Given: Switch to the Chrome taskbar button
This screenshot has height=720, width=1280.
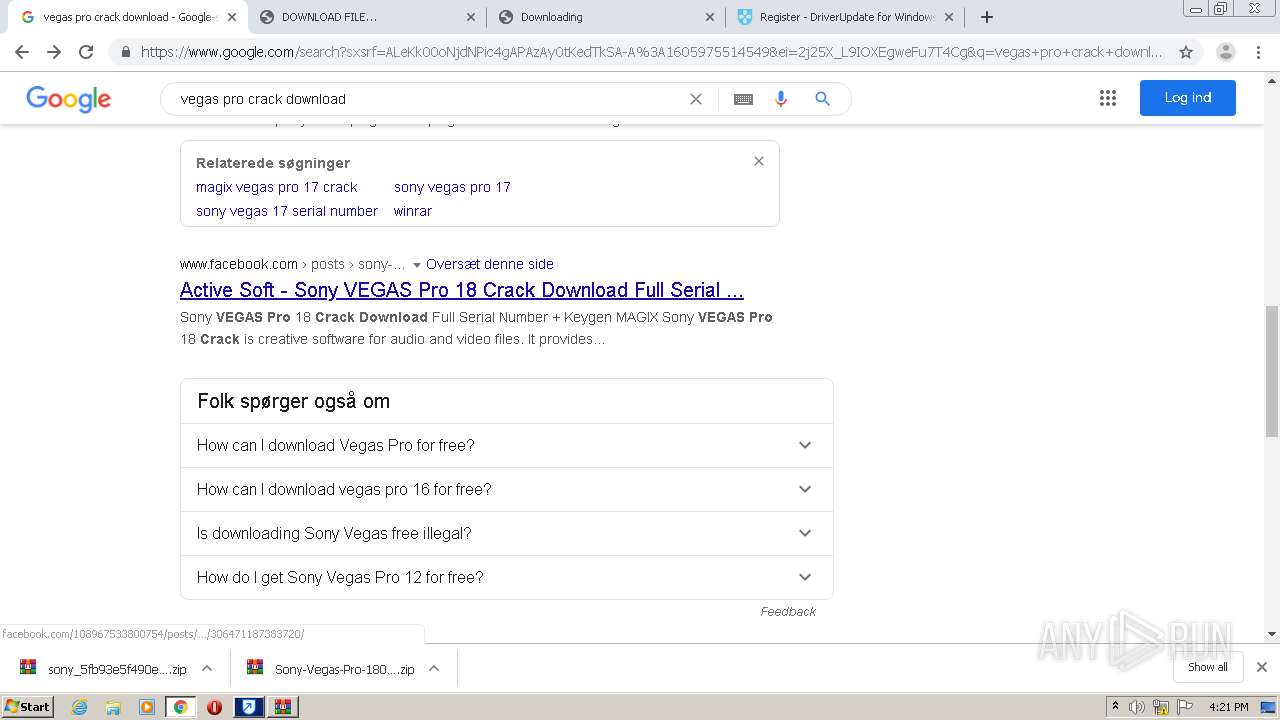Looking at the screenshot, I should pos(180,707).
